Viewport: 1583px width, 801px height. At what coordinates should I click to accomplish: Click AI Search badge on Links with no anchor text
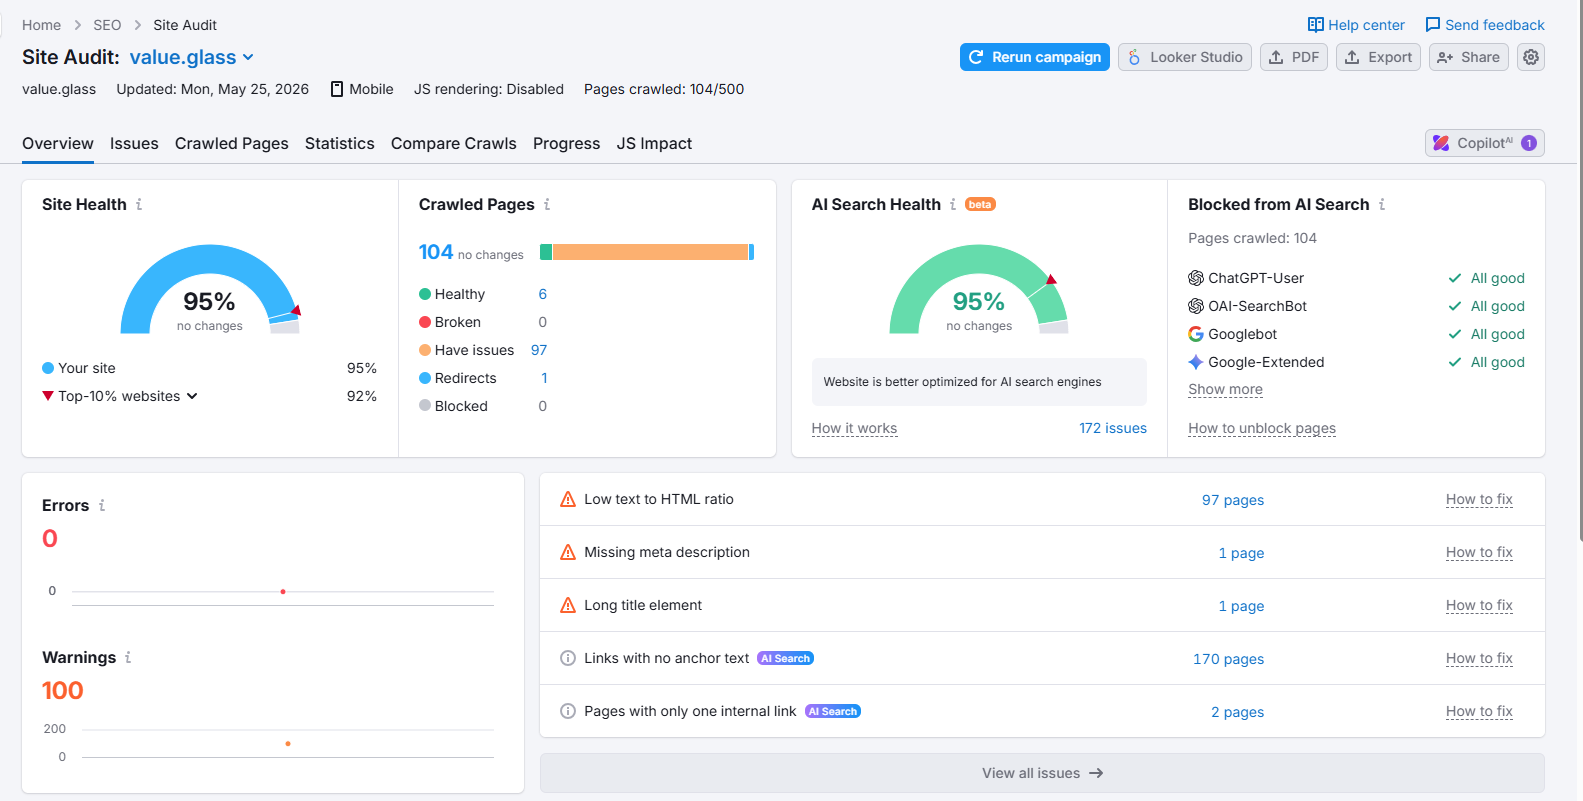click(x=785, y=658)
